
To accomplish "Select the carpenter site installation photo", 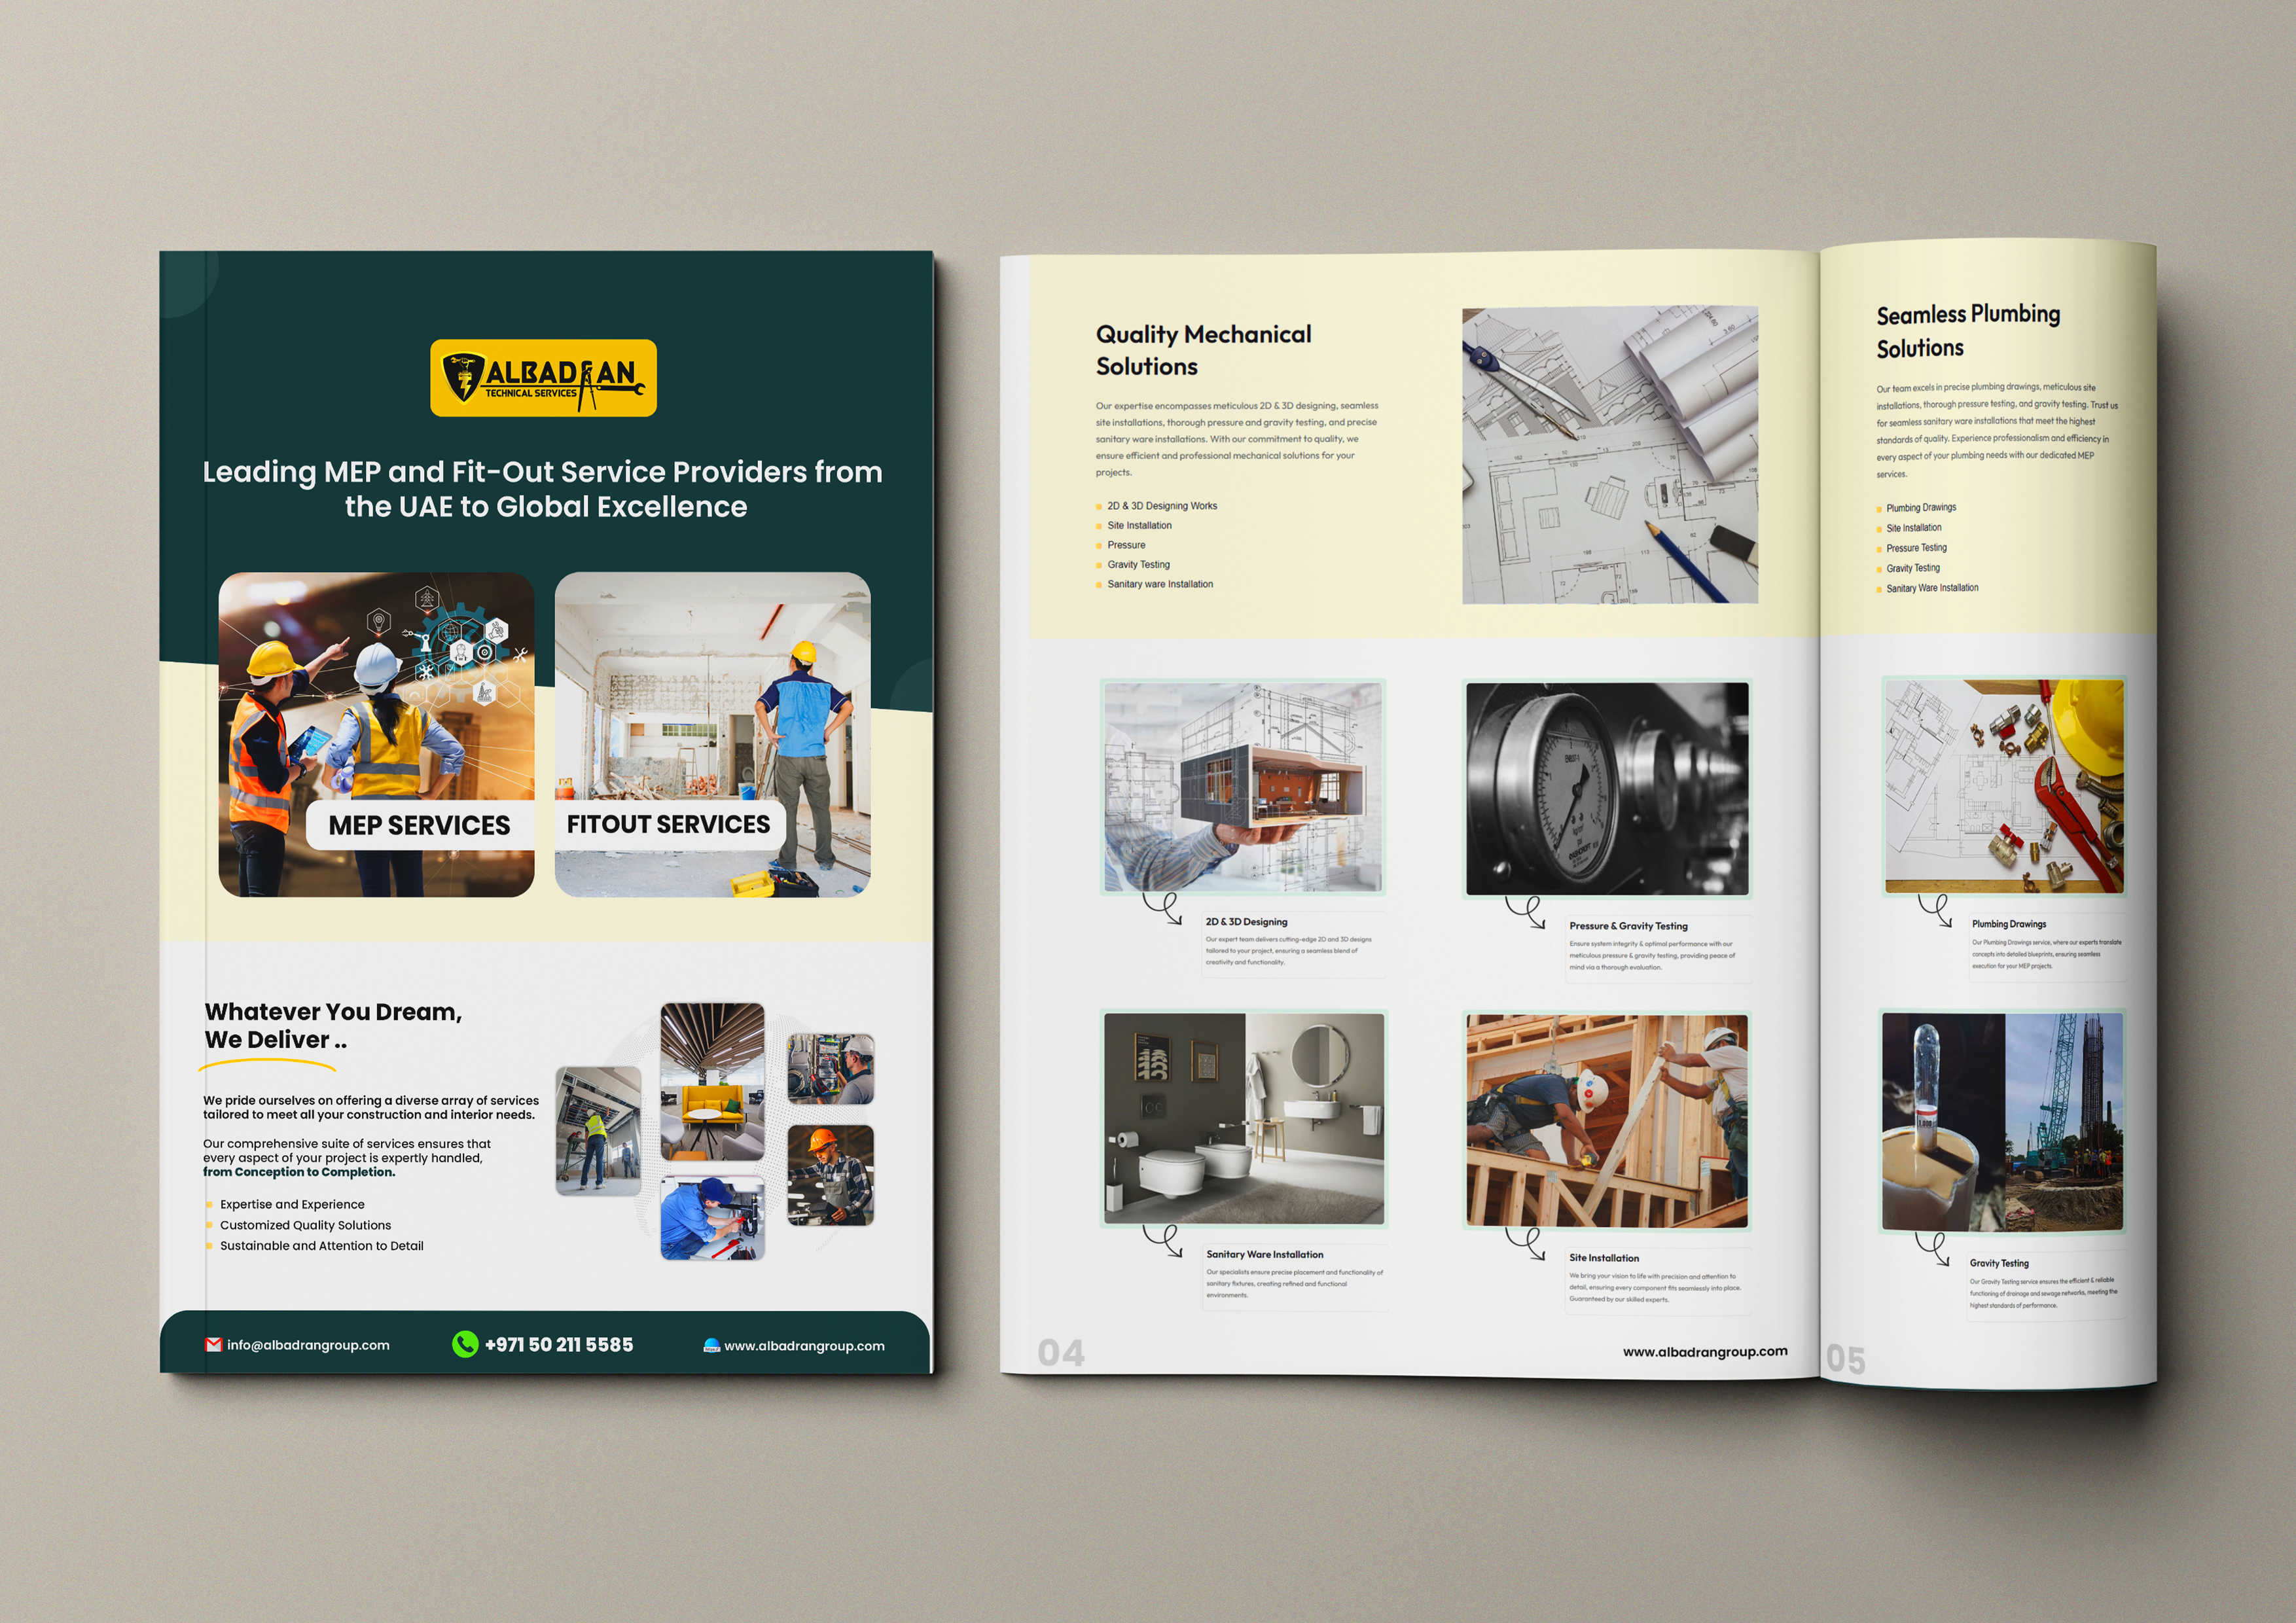I will coord(1607,1121).
